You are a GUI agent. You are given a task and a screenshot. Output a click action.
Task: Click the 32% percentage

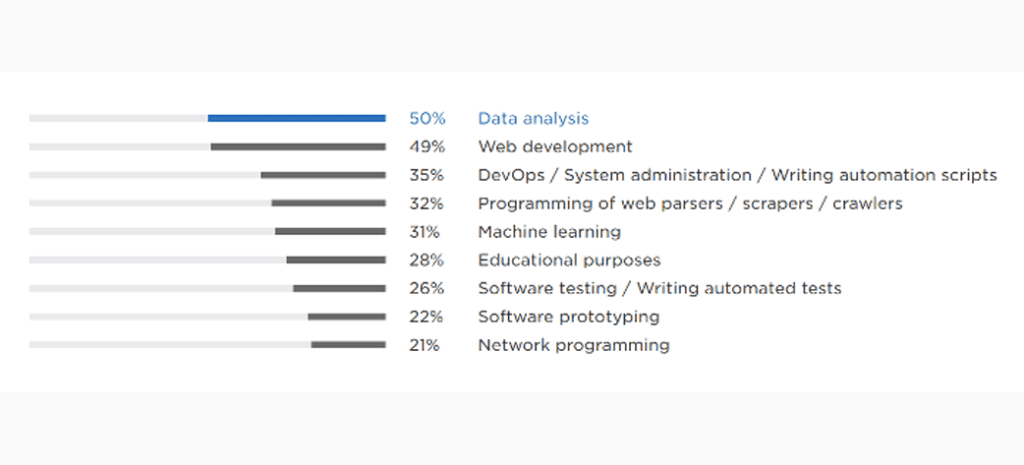tap(427, 204)
